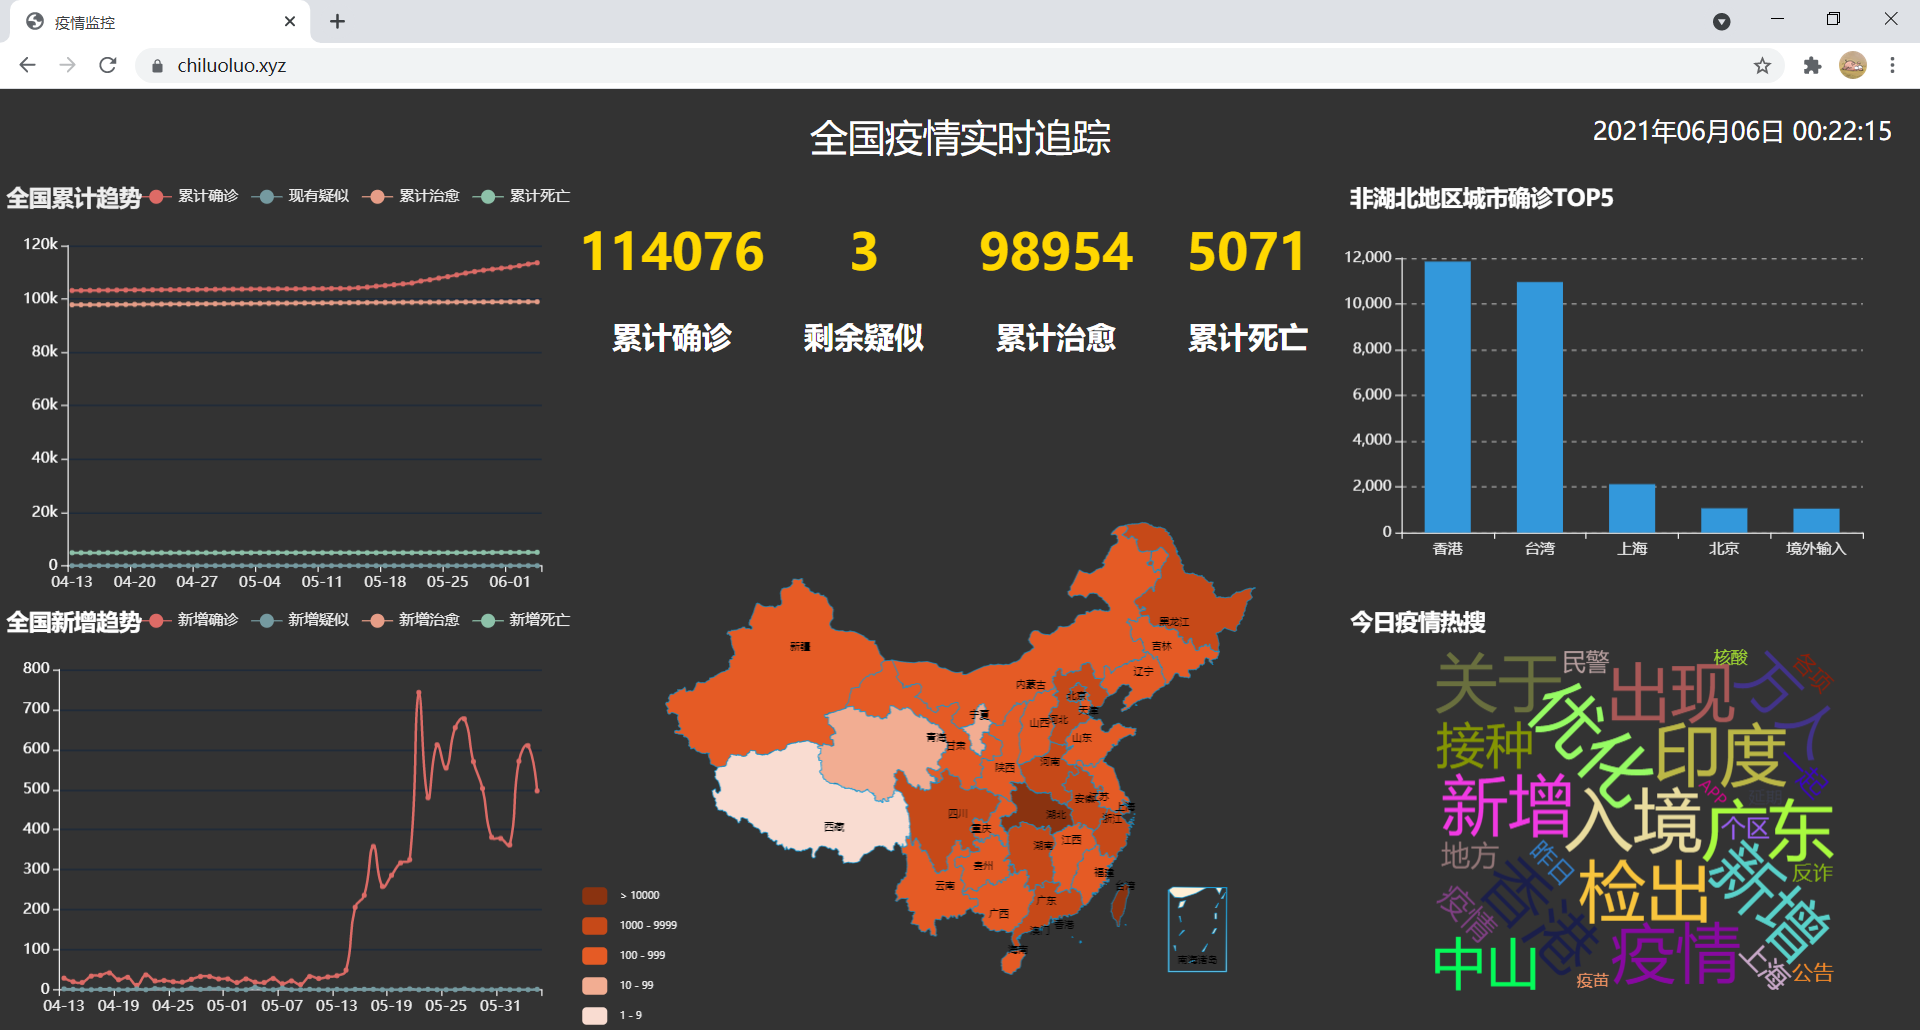Click the 全国新增趋势 chart title
1920x1030 pixels.
[74, 622]
